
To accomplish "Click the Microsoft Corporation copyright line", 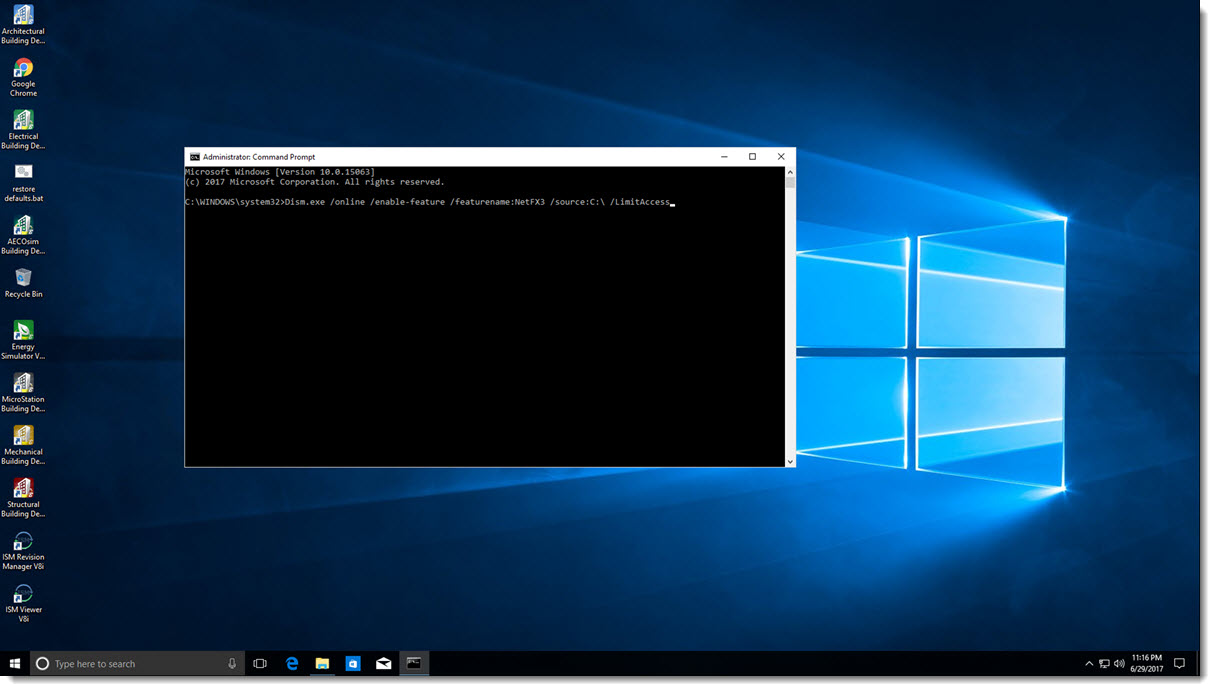I will coord(315,182).
